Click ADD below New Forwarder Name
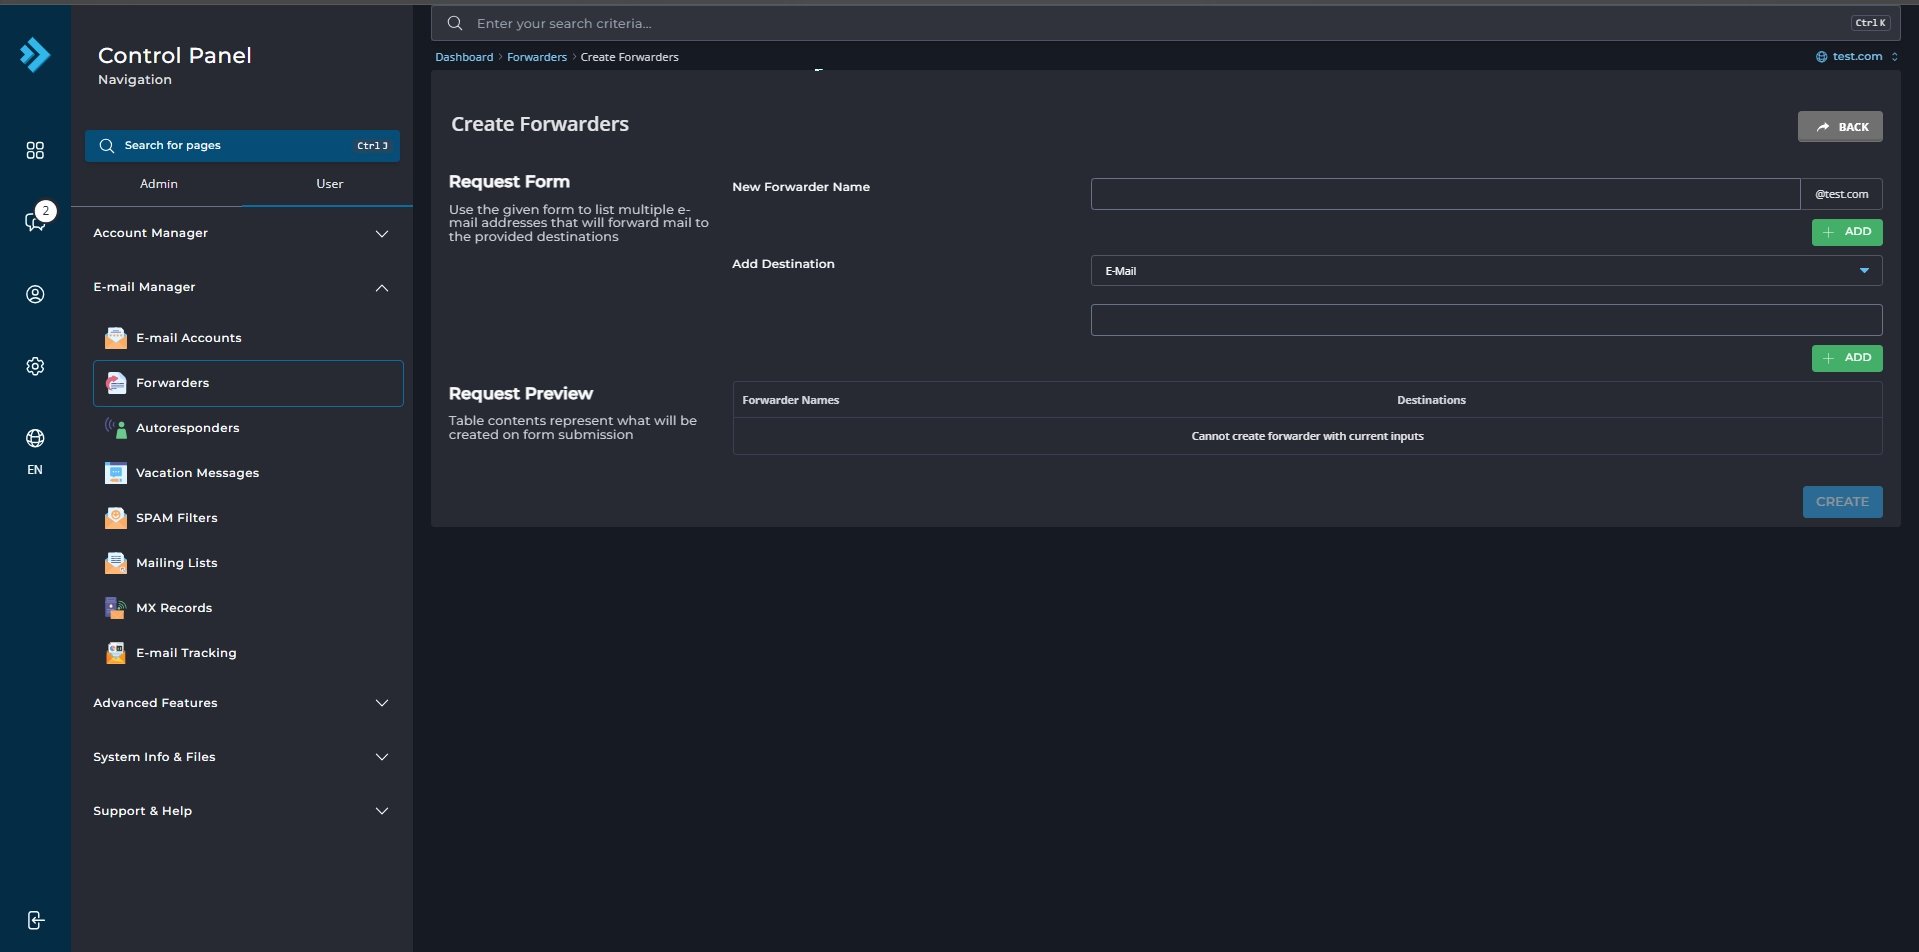The width and height of the screenshot is (1919, 952). [1847, 232]
